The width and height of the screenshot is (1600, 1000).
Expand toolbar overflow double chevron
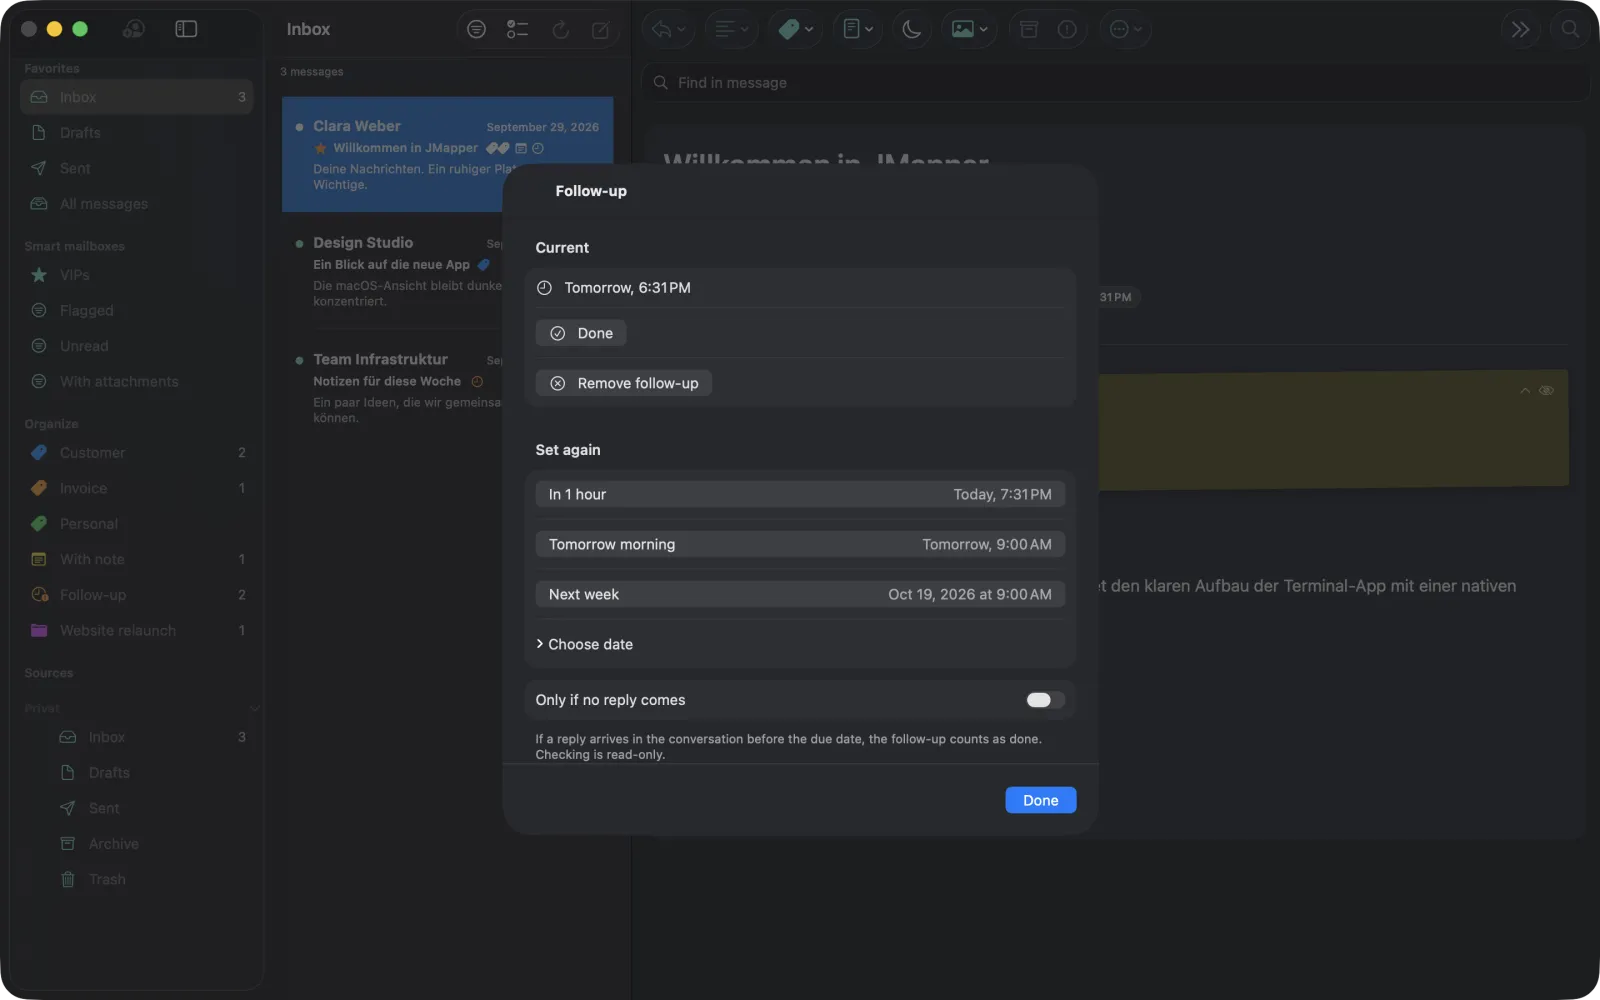click(x=1520, y=30)
